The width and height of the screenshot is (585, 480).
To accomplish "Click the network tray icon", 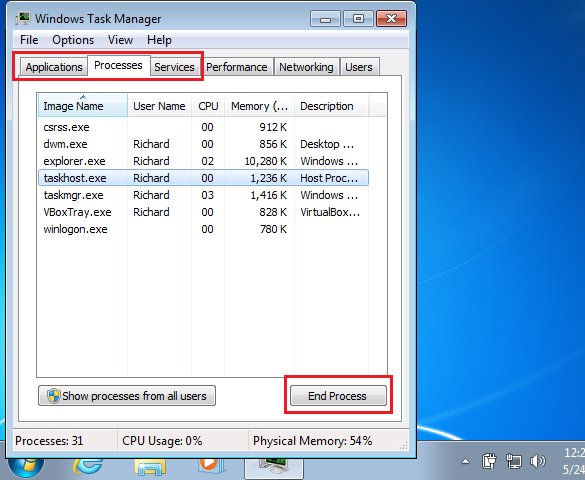I will coord(513,461).
